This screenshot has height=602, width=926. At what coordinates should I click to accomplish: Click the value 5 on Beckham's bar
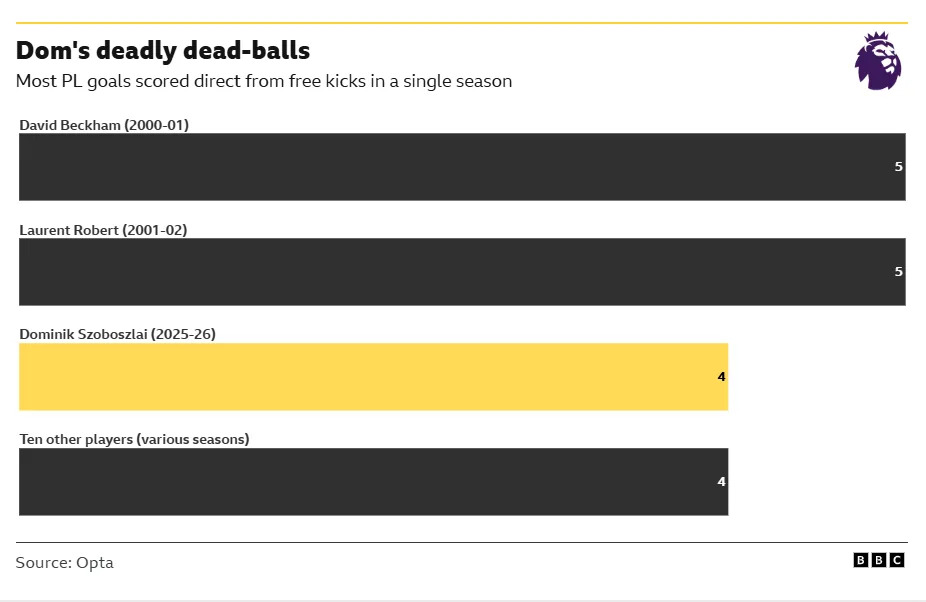[898, 167]
